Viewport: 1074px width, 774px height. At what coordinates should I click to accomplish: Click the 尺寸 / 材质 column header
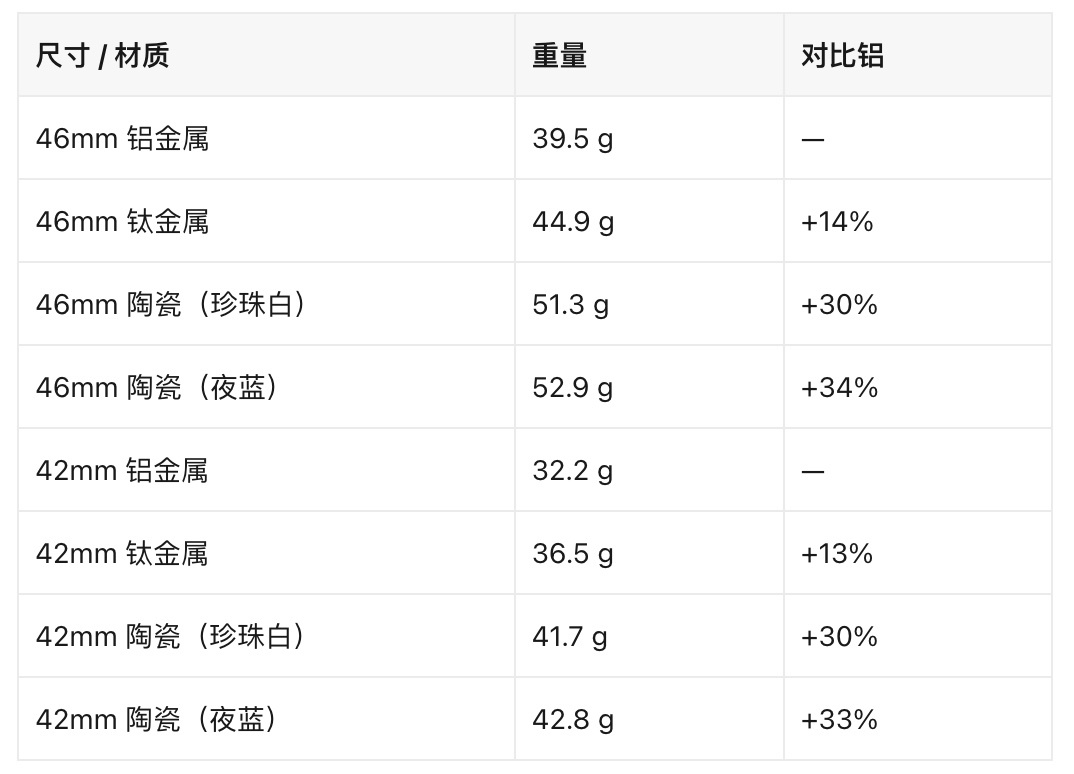click(103, 55)
